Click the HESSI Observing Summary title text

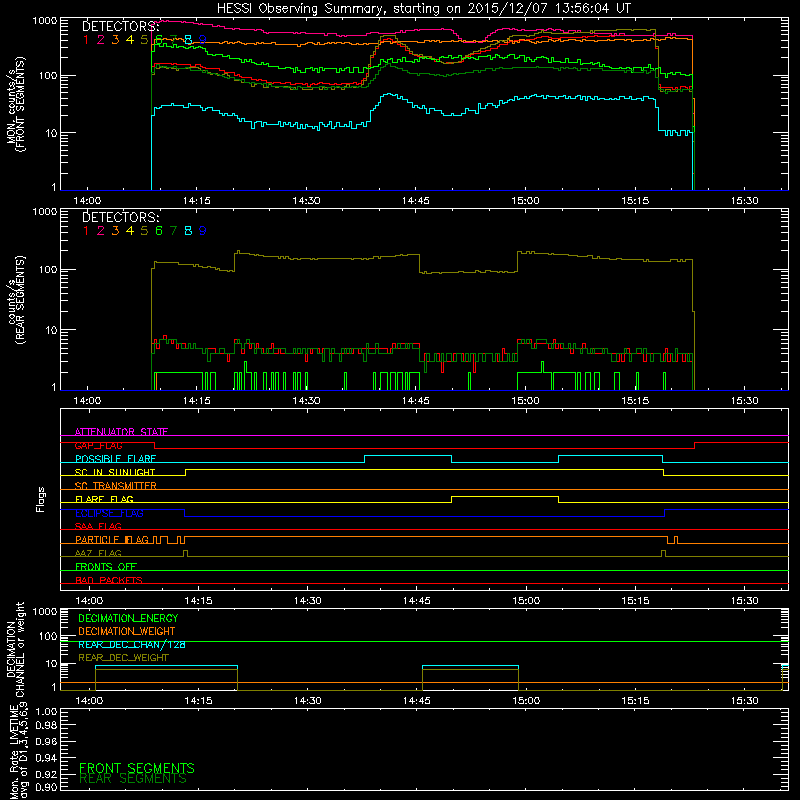pyautogui.click(x=423, y=8)
